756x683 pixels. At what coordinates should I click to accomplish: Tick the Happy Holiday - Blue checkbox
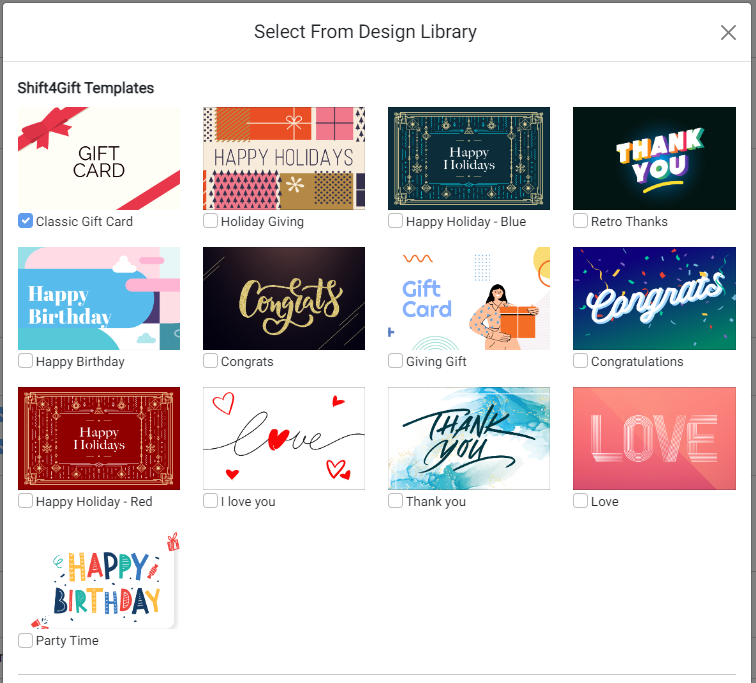click(x=396, y=221)
